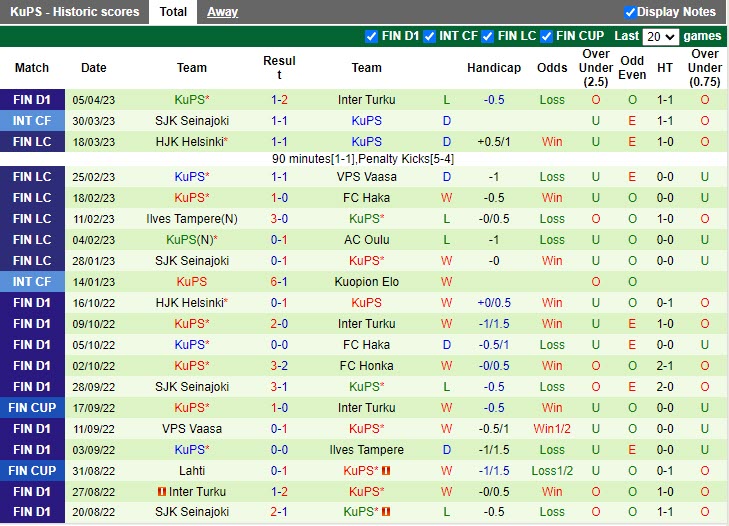Click the INT CF league cell dated 30/03/23
729x526 pixels.
pos(32,121)
